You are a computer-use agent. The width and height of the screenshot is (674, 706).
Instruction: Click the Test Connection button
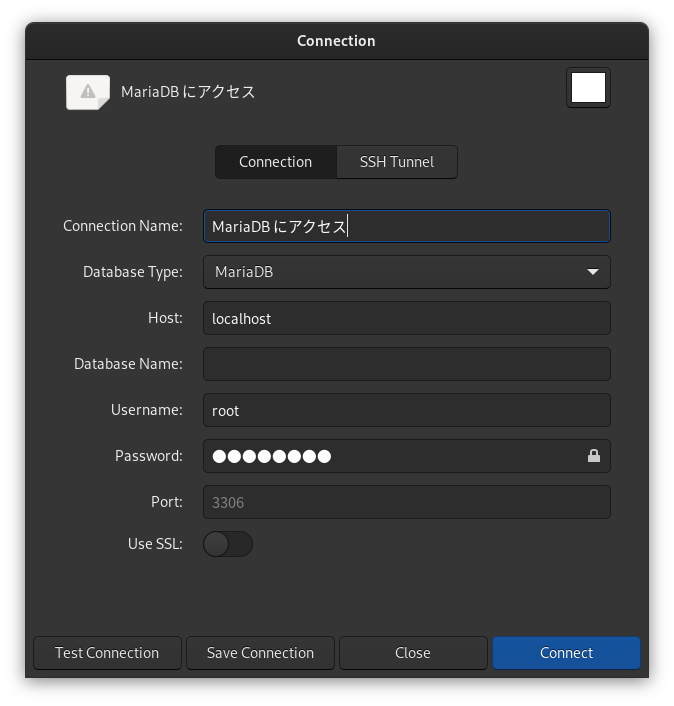click(107, 653)
